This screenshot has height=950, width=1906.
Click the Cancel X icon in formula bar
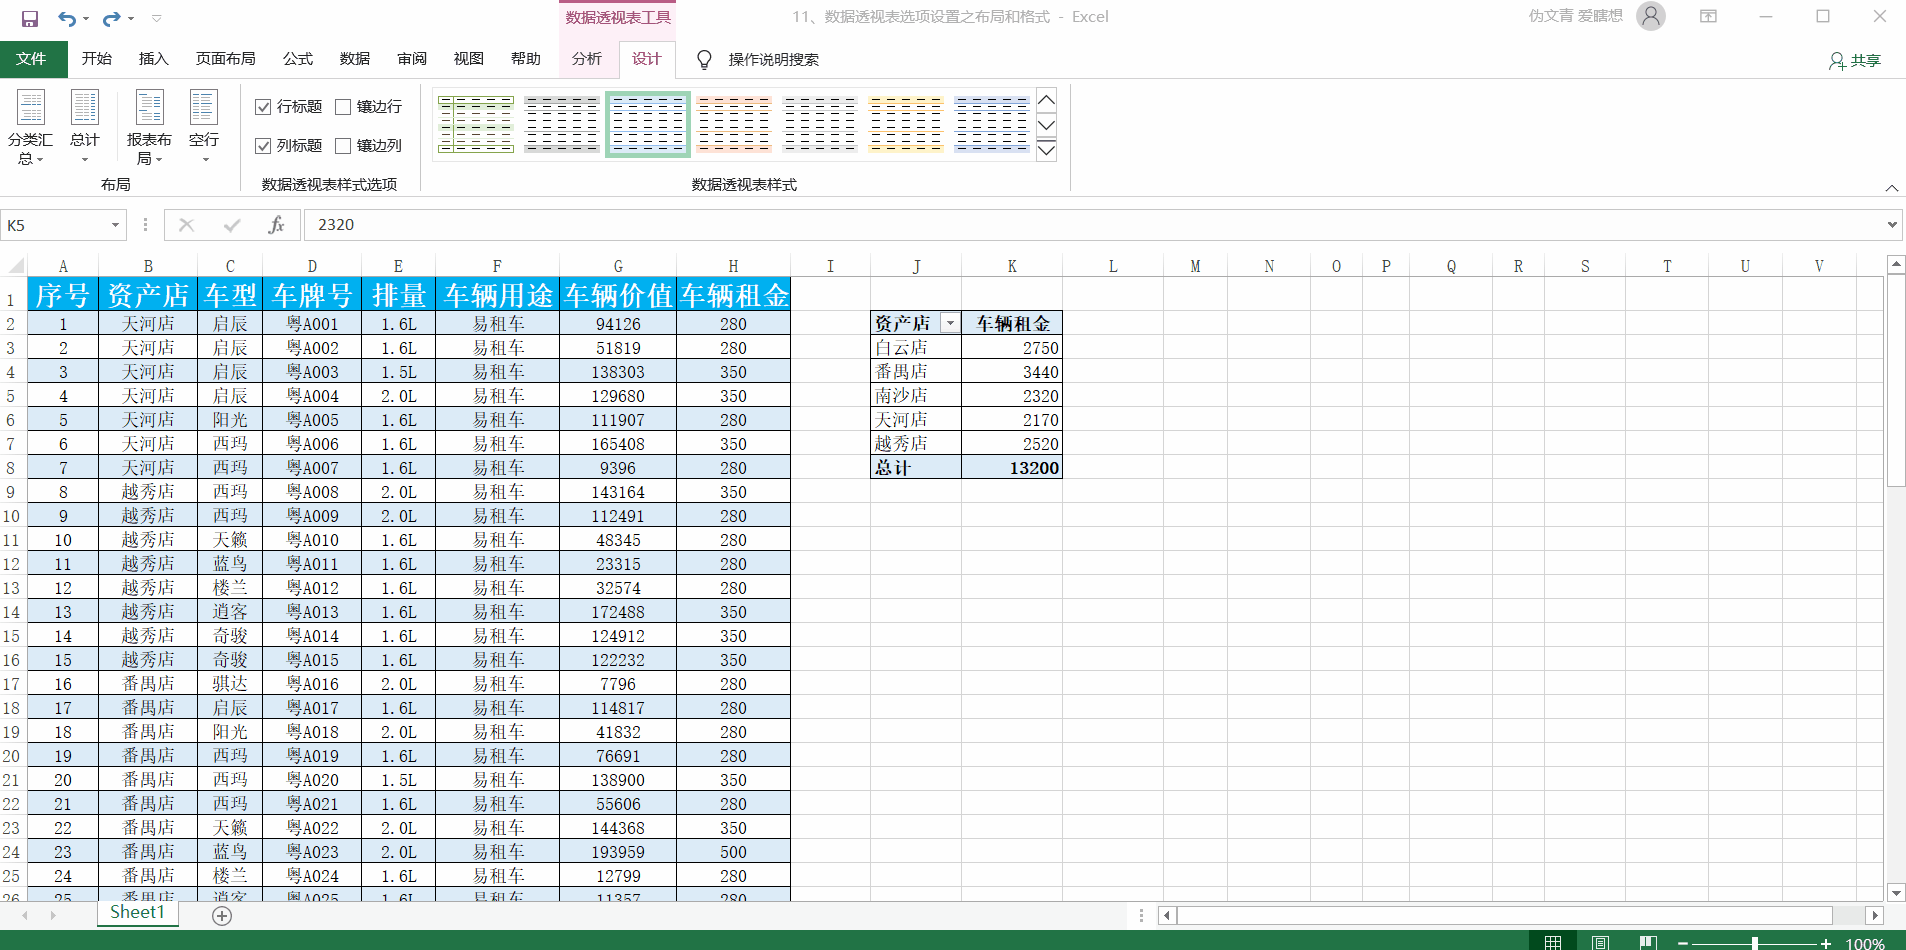186,225
